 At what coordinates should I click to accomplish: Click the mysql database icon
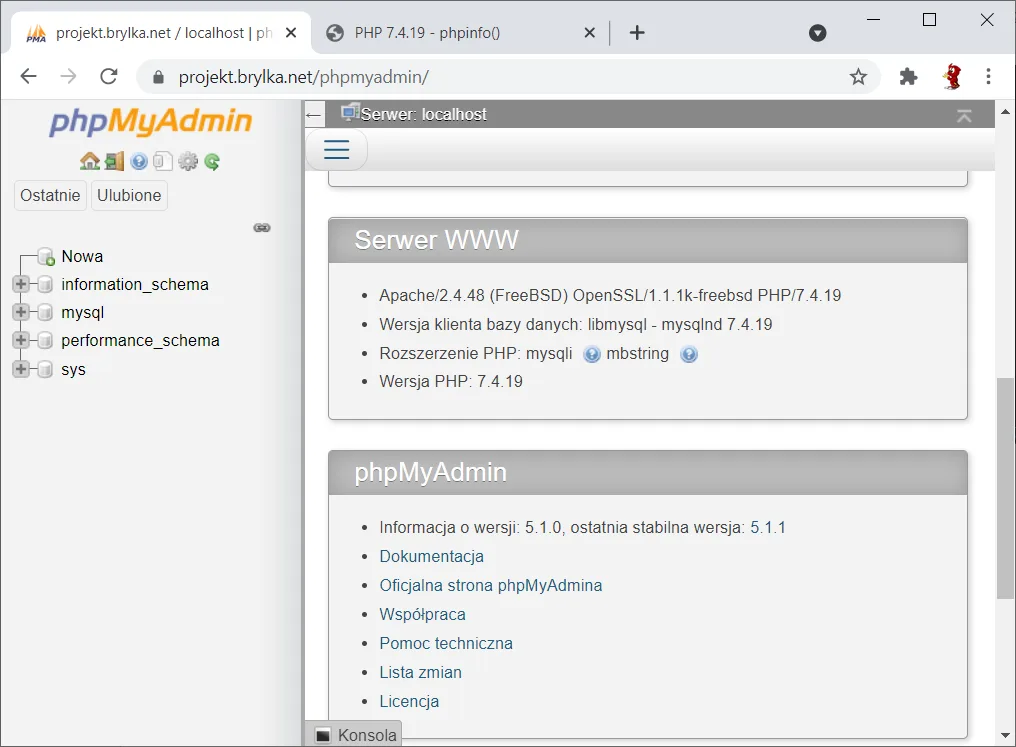[x=45, y=312]
